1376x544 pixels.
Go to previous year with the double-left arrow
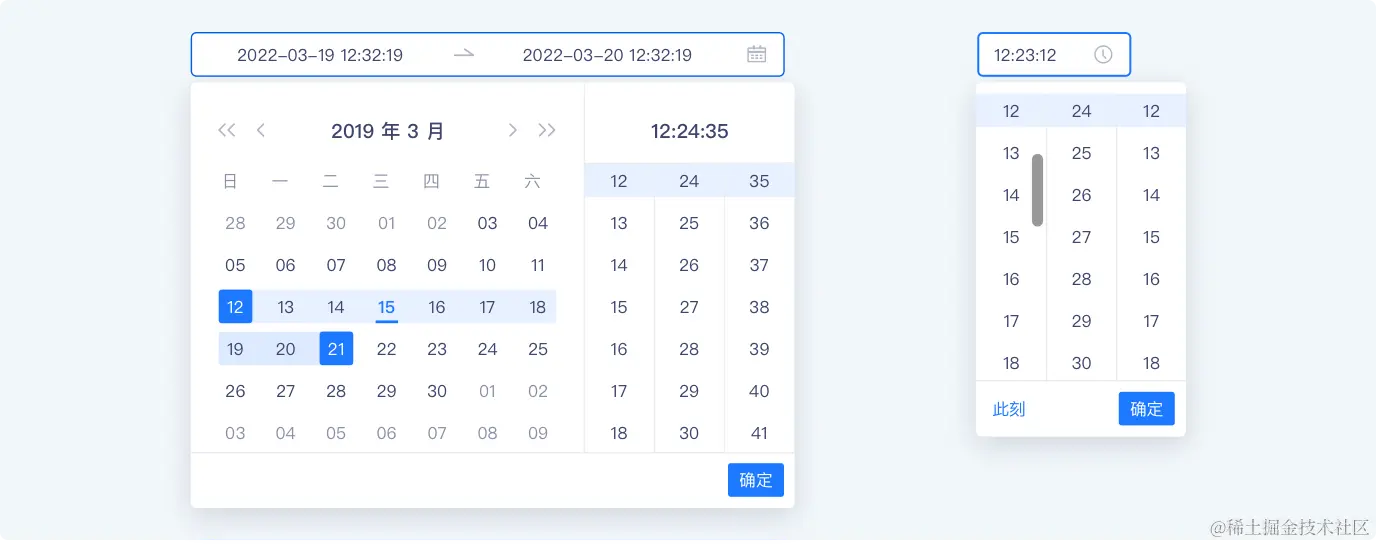coord(227,130)
